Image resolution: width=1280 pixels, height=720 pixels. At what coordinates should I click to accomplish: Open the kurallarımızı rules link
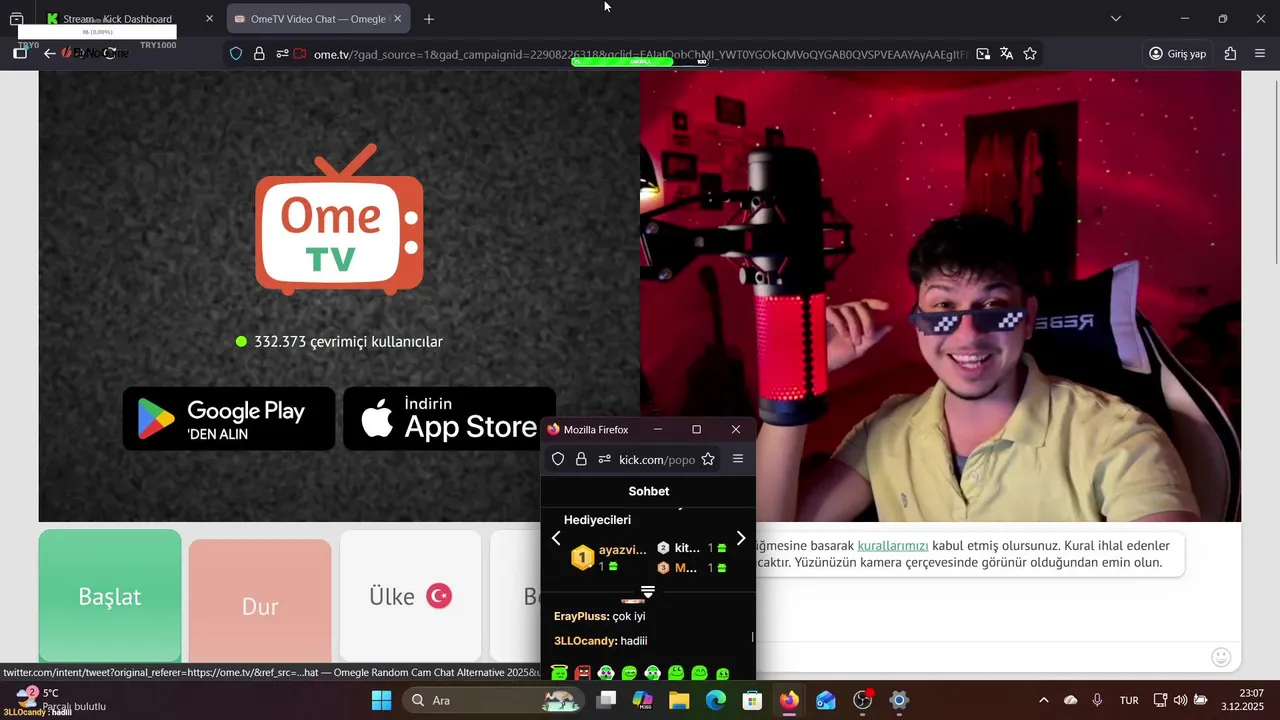click(893, 546)
